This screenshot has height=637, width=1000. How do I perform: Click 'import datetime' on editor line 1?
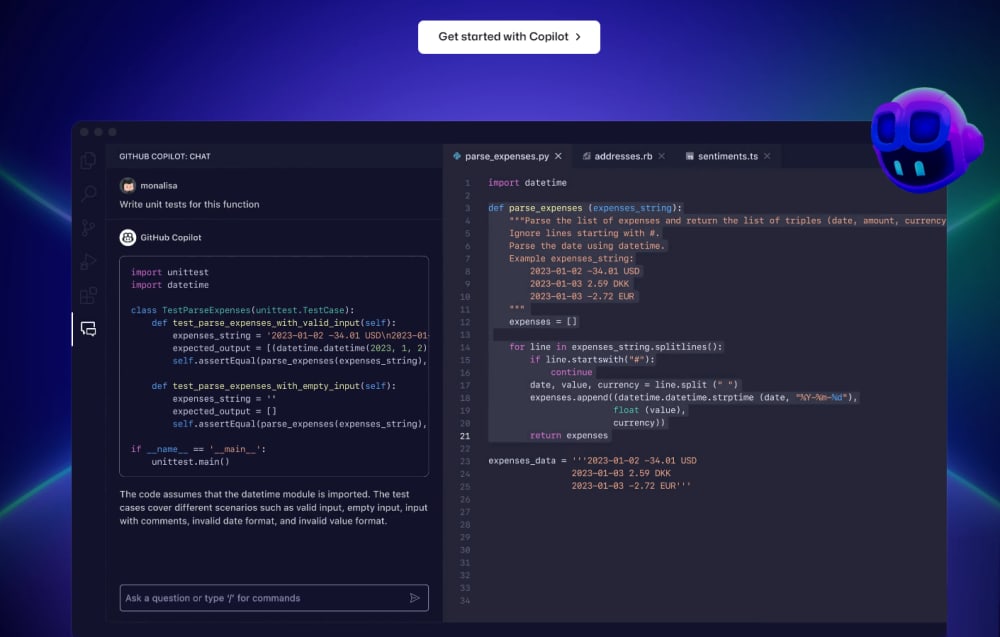point(527,182)
